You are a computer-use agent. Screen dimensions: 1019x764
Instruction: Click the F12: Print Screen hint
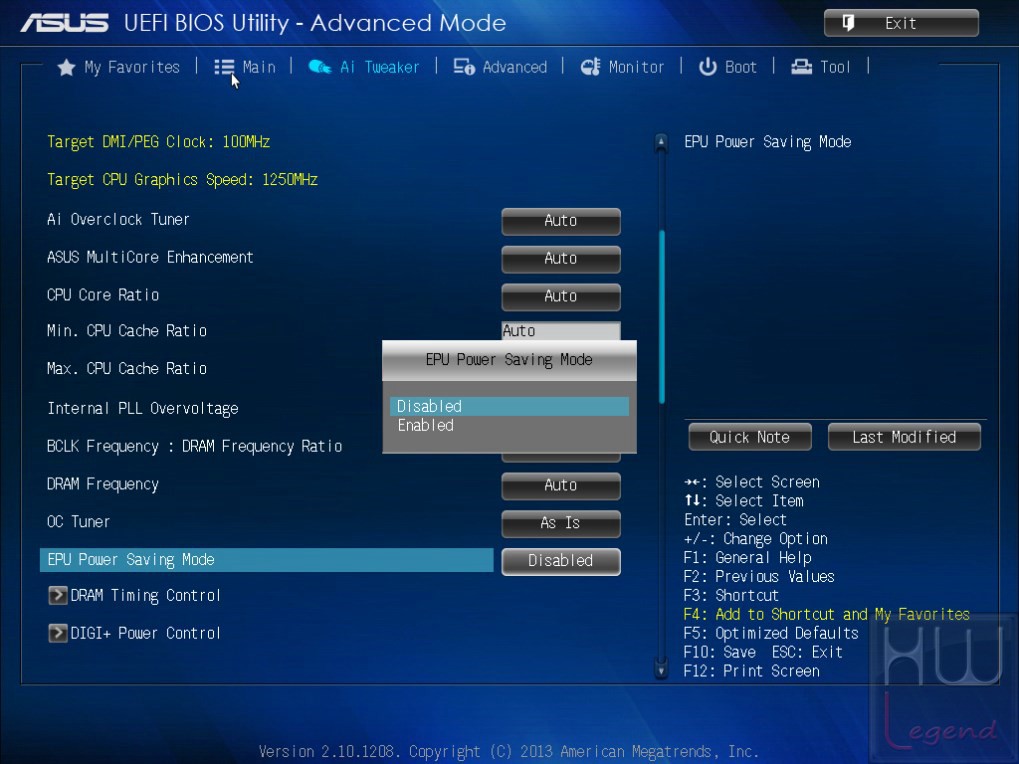coord(751,671)
